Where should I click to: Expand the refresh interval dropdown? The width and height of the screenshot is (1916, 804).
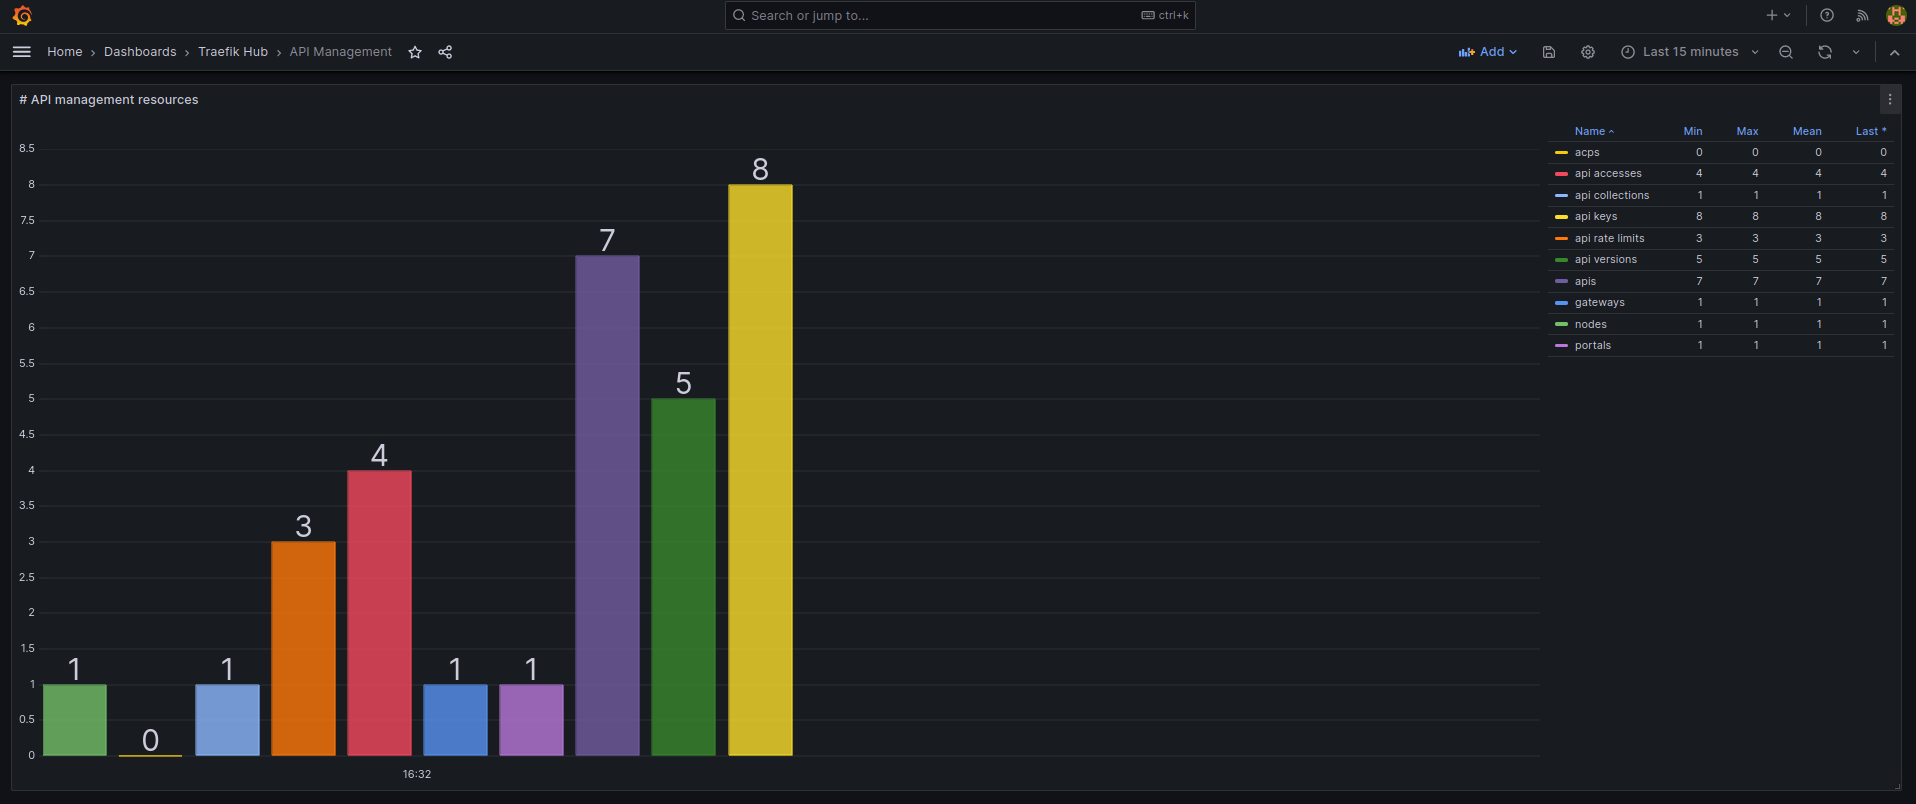[x=1856, y=52]
